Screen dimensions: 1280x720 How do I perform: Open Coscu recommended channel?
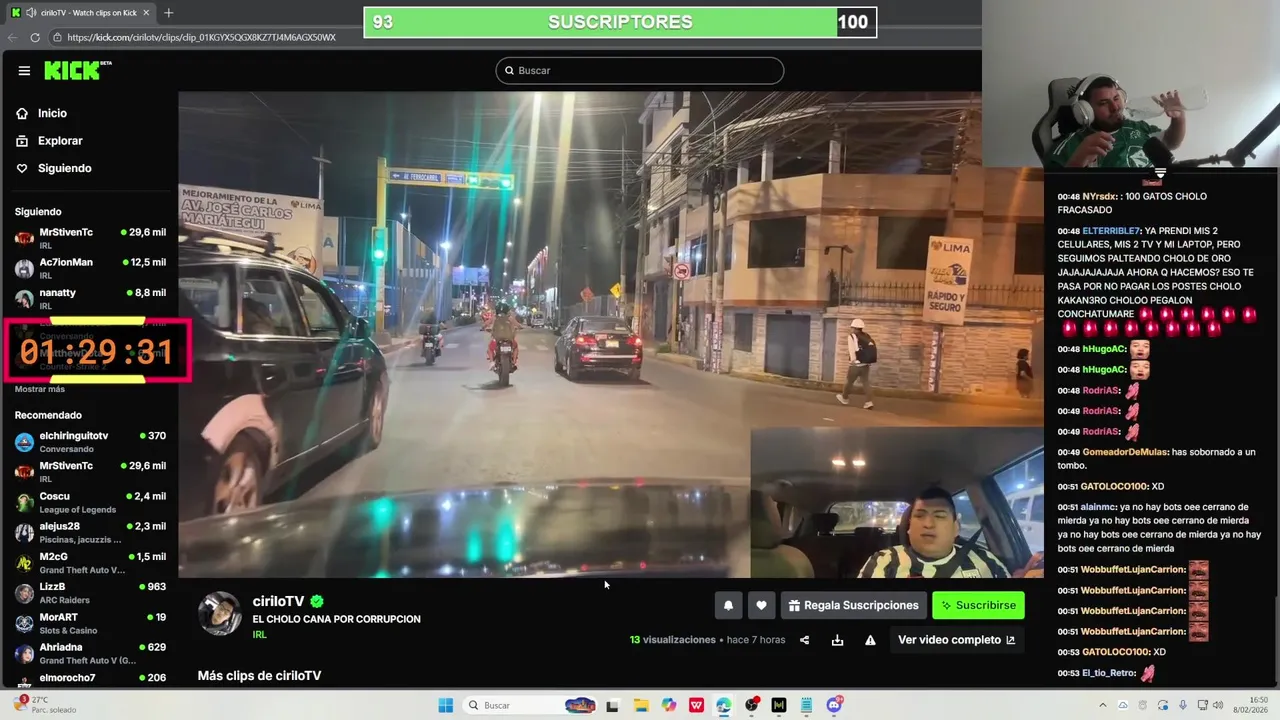tap(90, 502)
